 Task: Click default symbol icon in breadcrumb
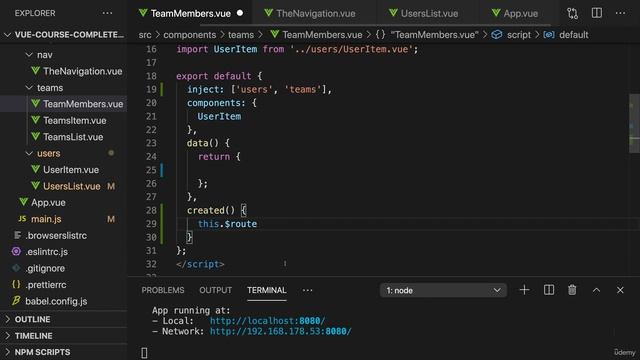coord(549,35)
